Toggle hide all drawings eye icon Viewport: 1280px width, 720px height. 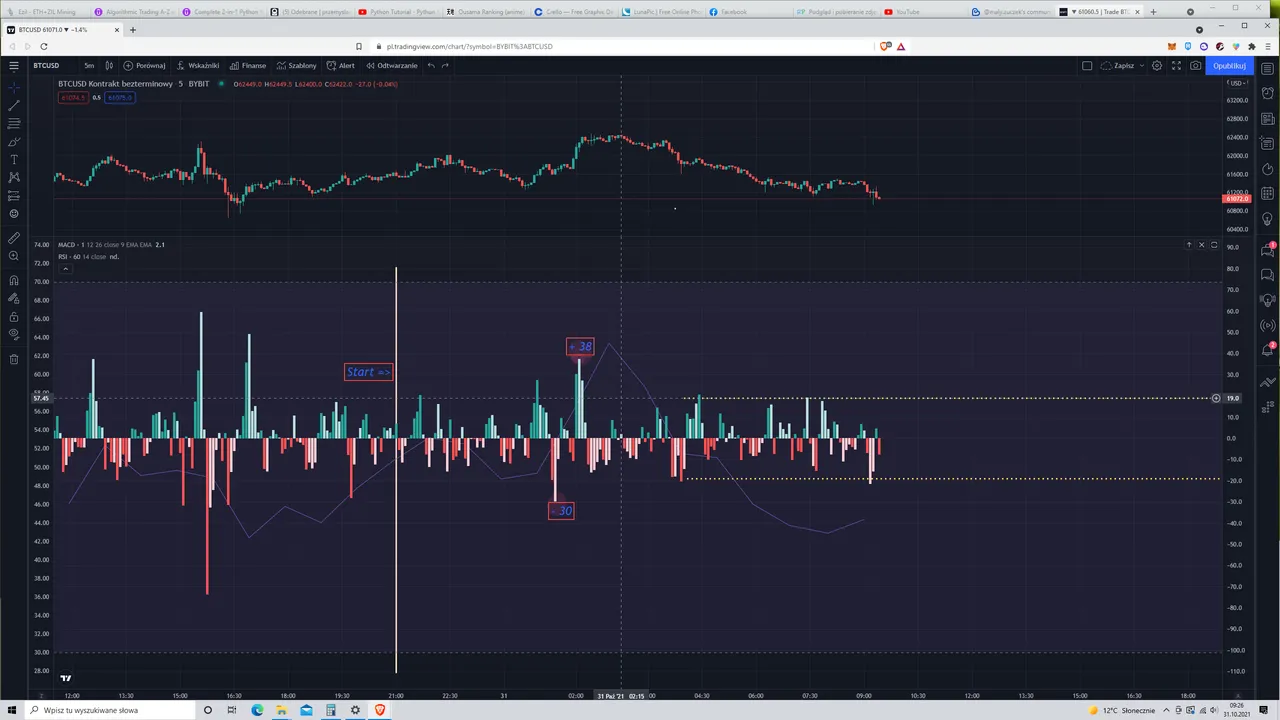[14, 334]
